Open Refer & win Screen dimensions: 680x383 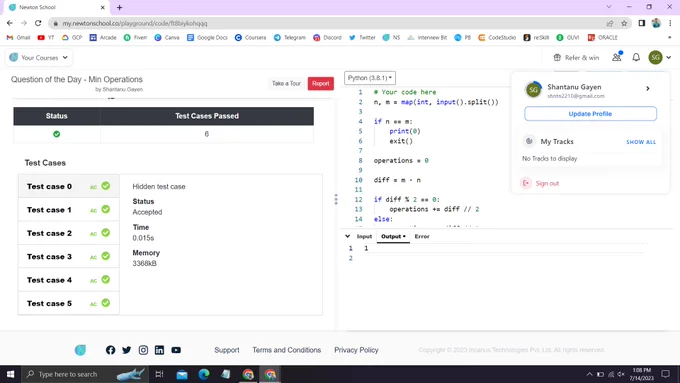[x=576, y=57]
